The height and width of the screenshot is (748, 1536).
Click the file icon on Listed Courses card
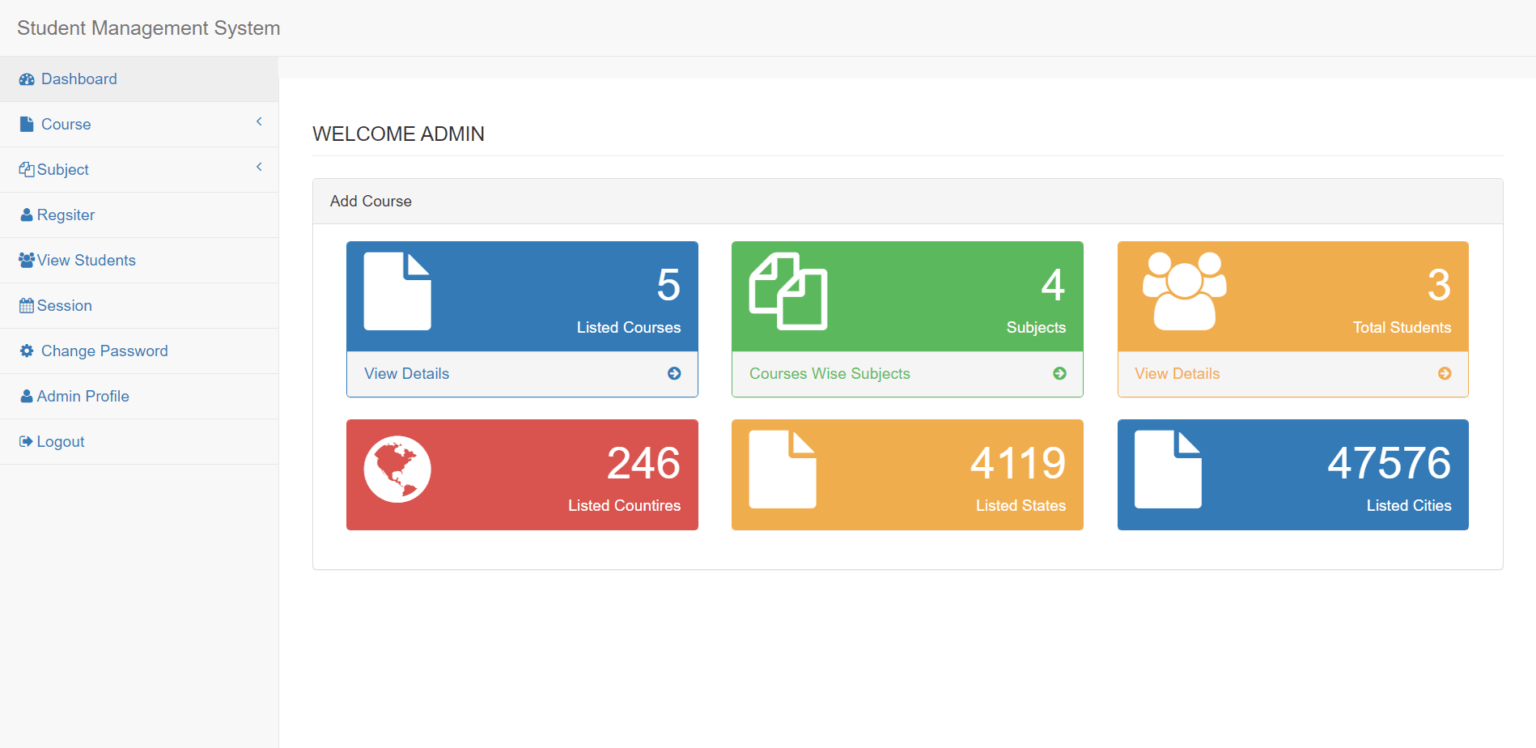(397, 291)
